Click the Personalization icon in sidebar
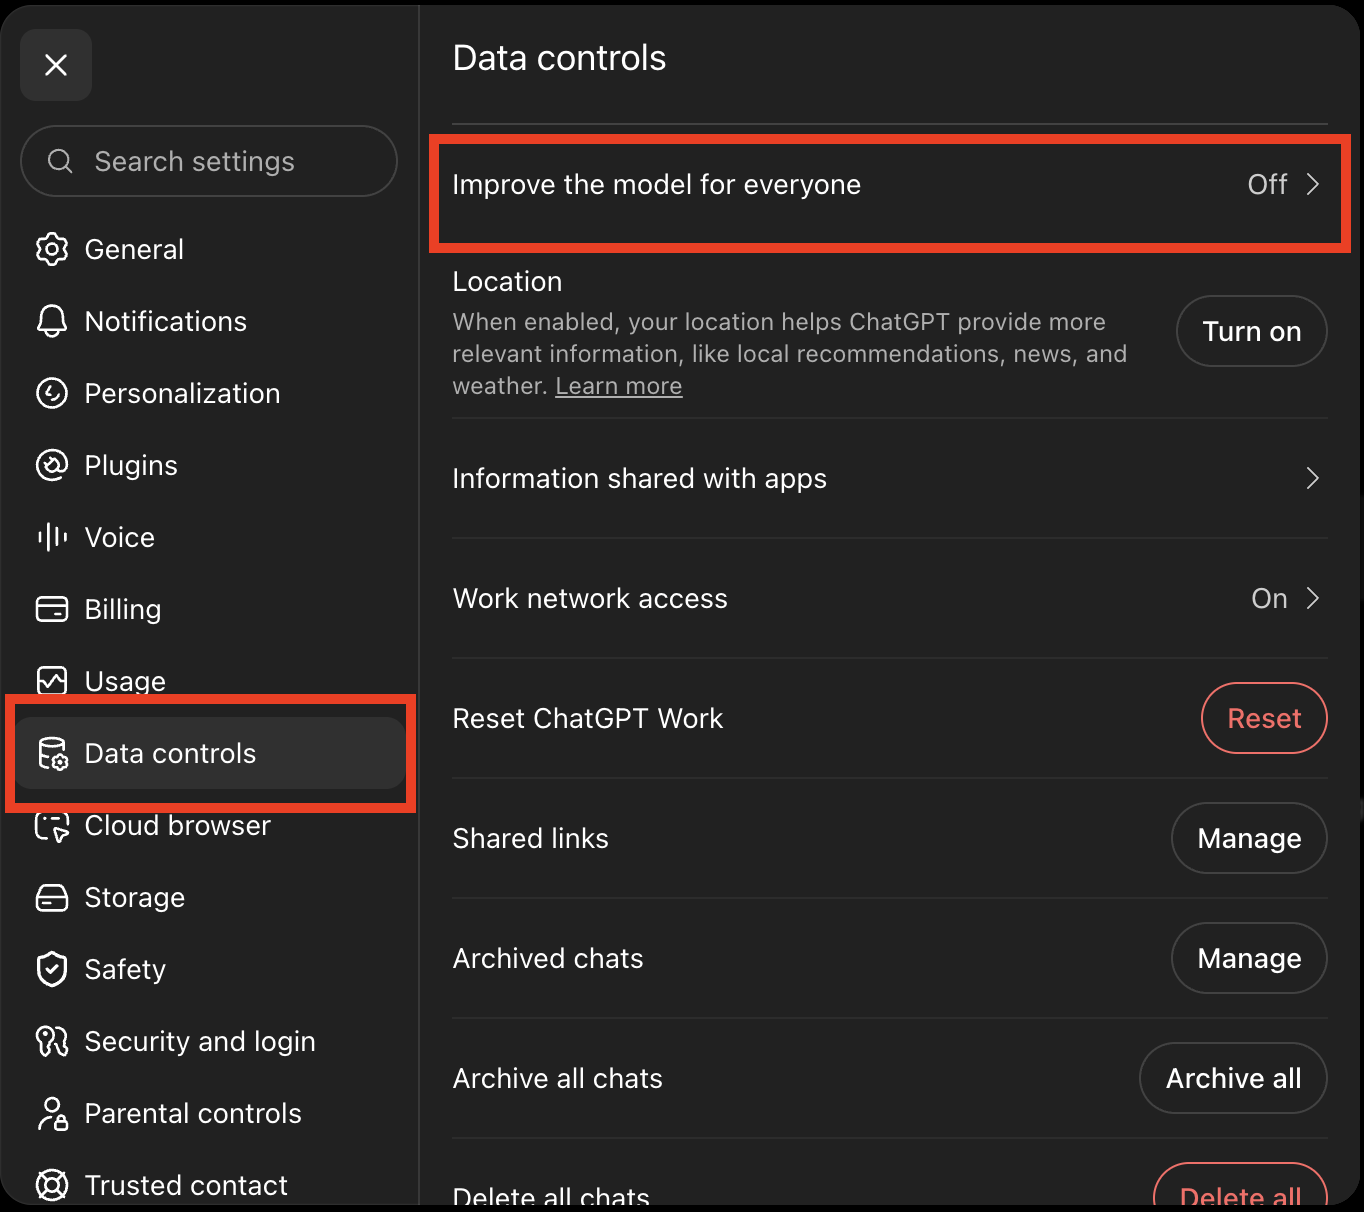The height and width of the screenshot is (1212, 1364). pos(52,393)
